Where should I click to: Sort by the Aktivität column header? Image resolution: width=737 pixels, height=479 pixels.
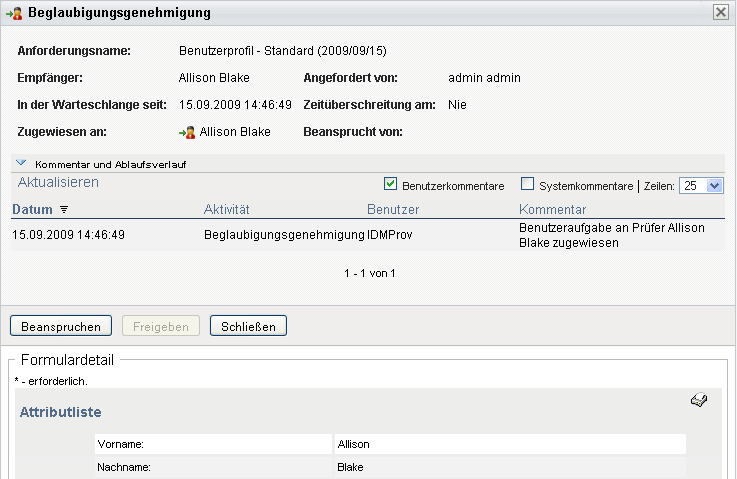pos(226,209)
